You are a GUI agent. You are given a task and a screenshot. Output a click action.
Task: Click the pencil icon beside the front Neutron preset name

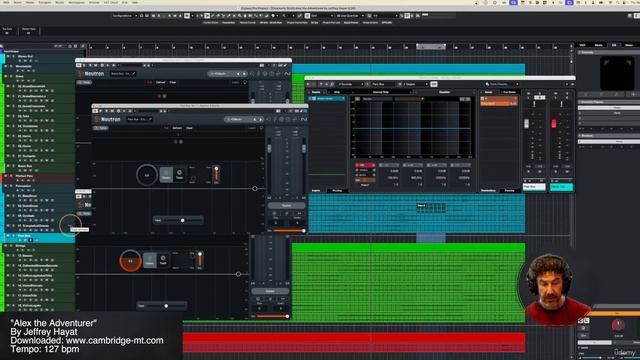[150, 119]
